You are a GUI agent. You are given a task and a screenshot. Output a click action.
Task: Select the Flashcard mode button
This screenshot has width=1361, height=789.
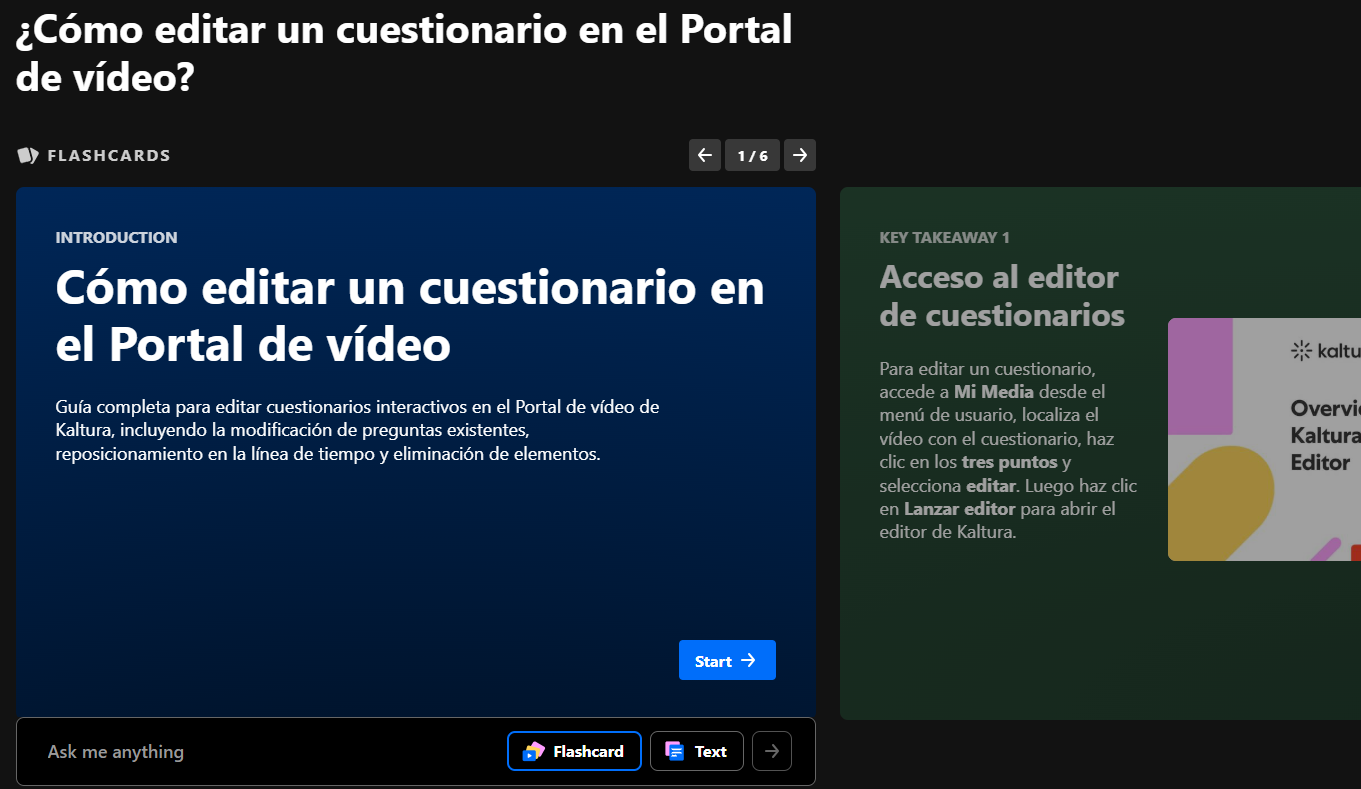[574, 752]
